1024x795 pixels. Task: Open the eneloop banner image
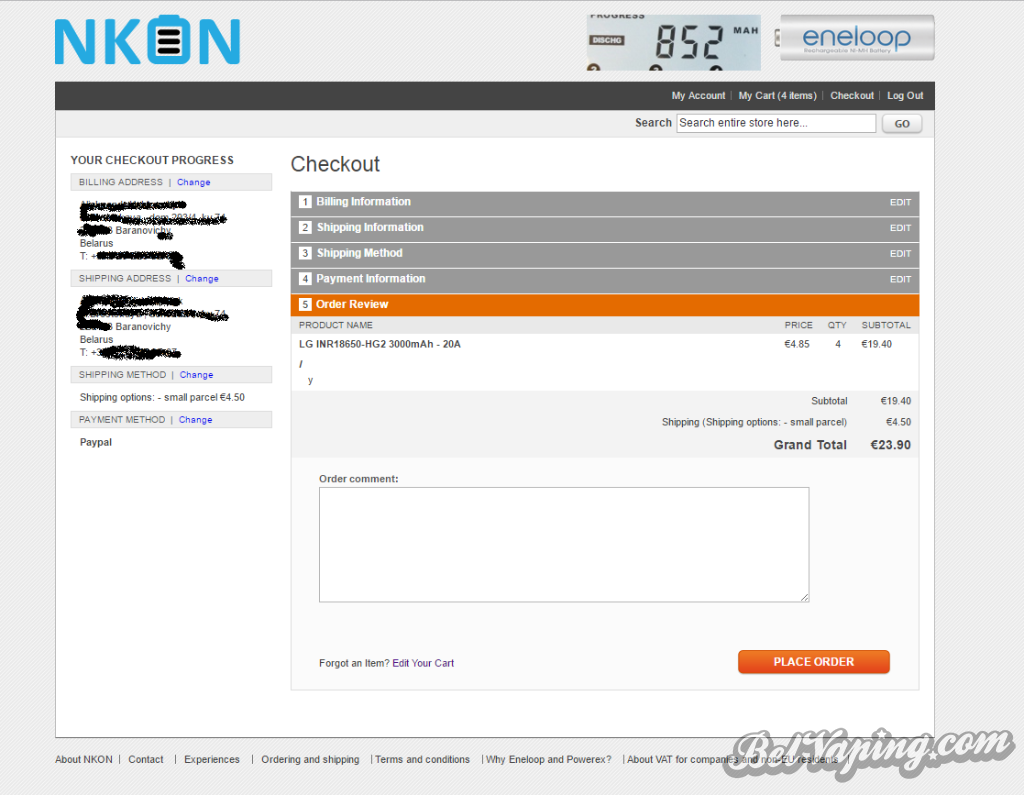click(855, 39)
